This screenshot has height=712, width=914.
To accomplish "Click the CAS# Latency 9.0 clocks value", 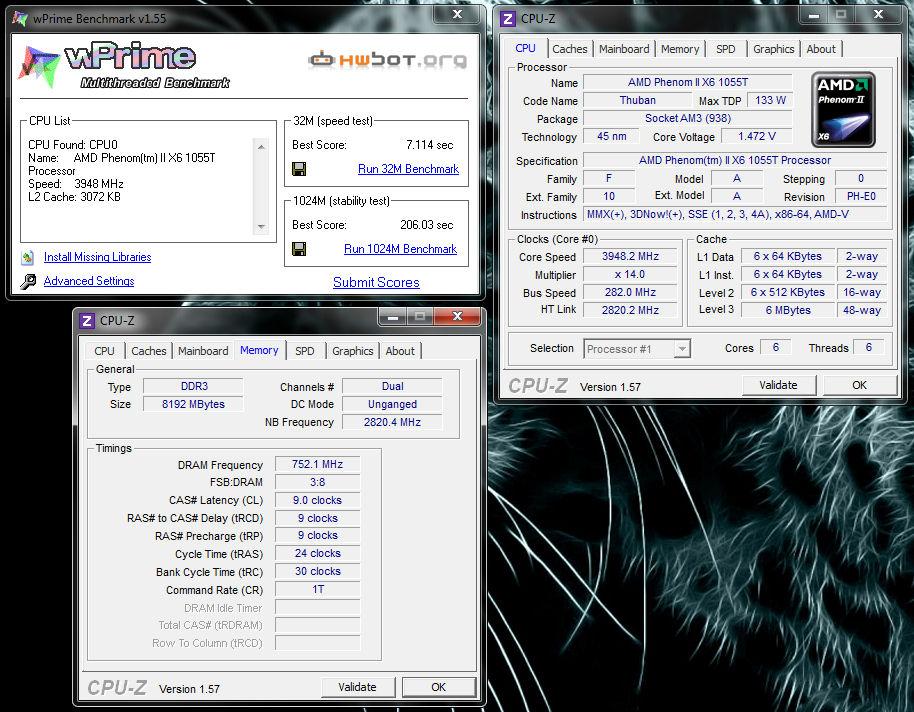I will pyautogui.click(x=317, y=500).
